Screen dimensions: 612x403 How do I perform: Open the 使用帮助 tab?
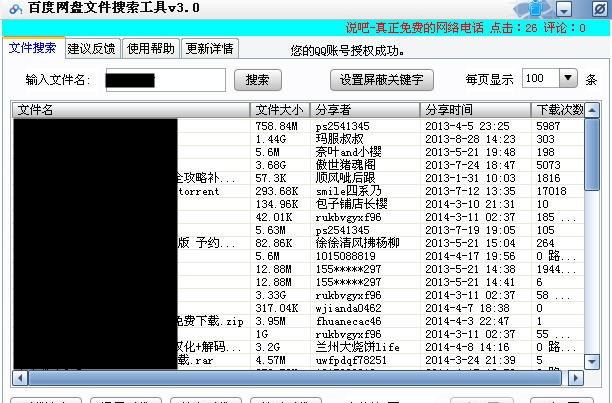coord(150,49)
